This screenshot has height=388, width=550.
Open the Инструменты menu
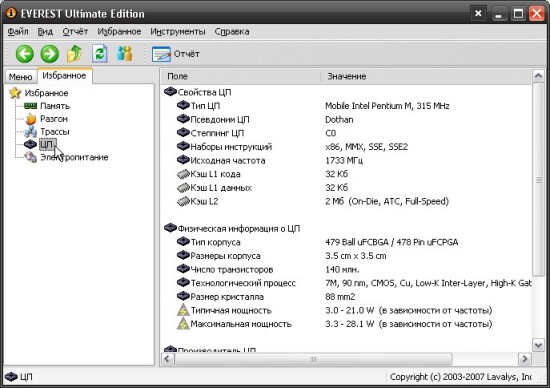[x=178, y=32]
